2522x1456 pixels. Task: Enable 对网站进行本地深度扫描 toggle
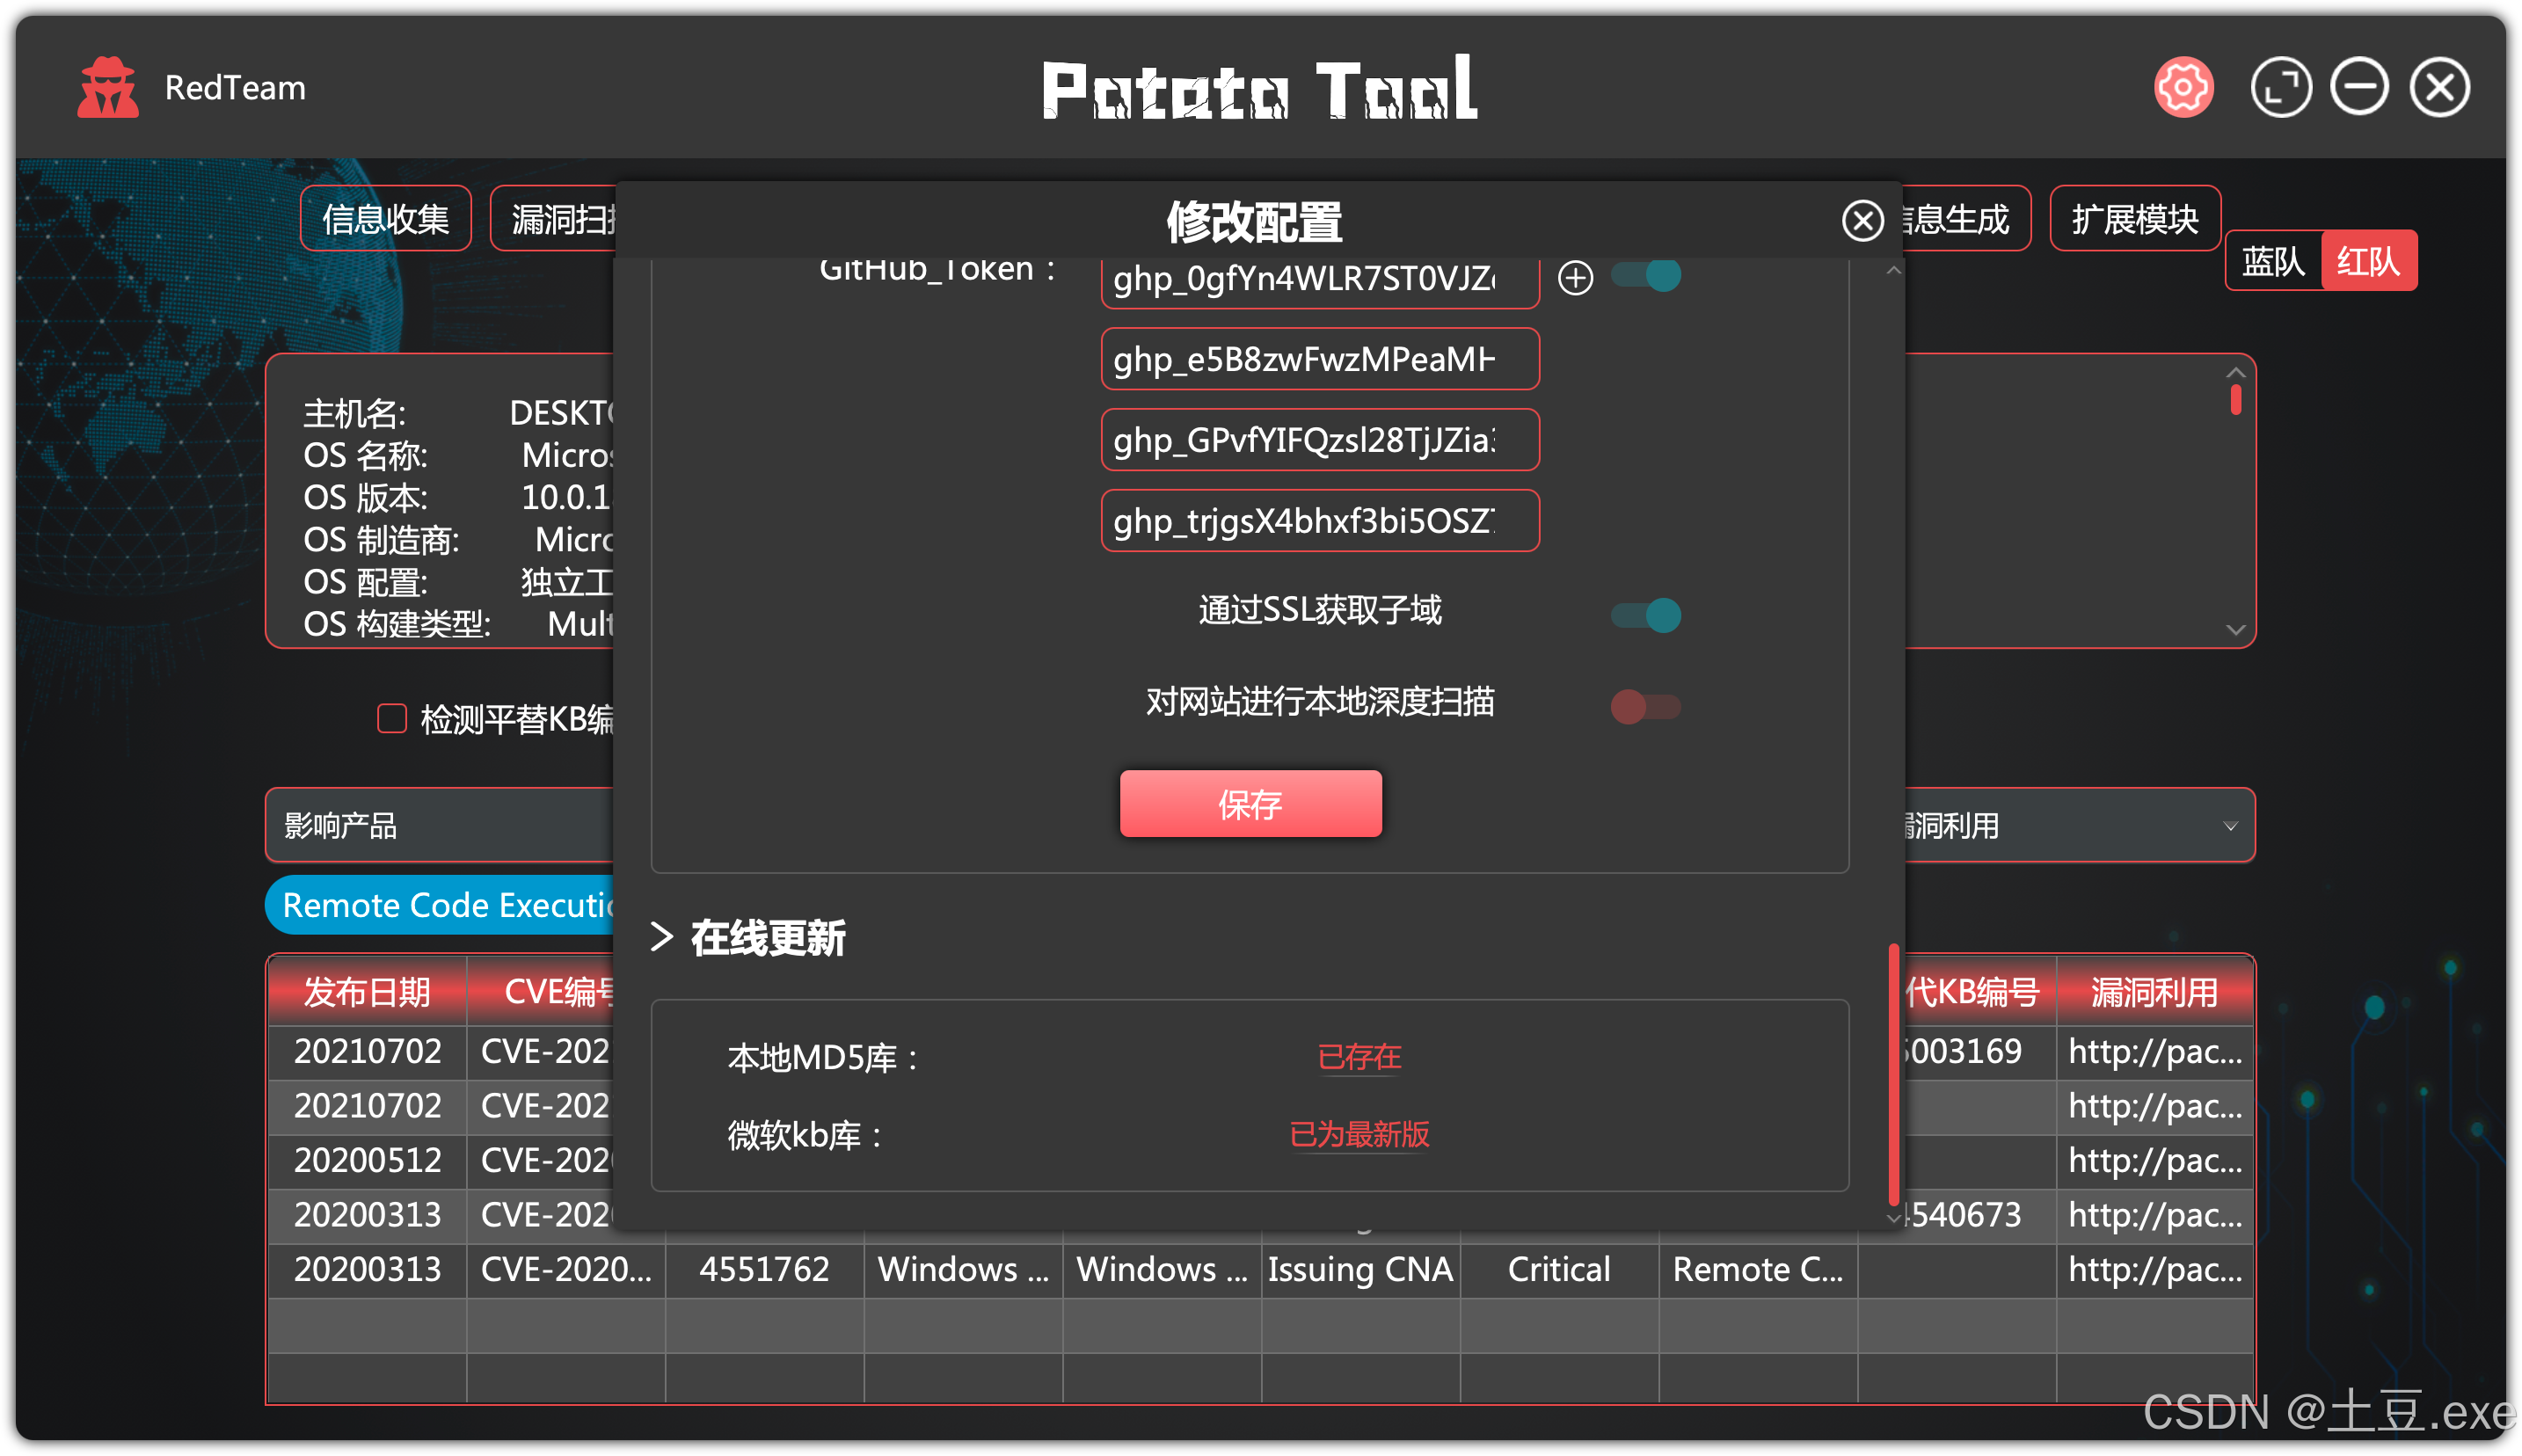click(1645, 706)
